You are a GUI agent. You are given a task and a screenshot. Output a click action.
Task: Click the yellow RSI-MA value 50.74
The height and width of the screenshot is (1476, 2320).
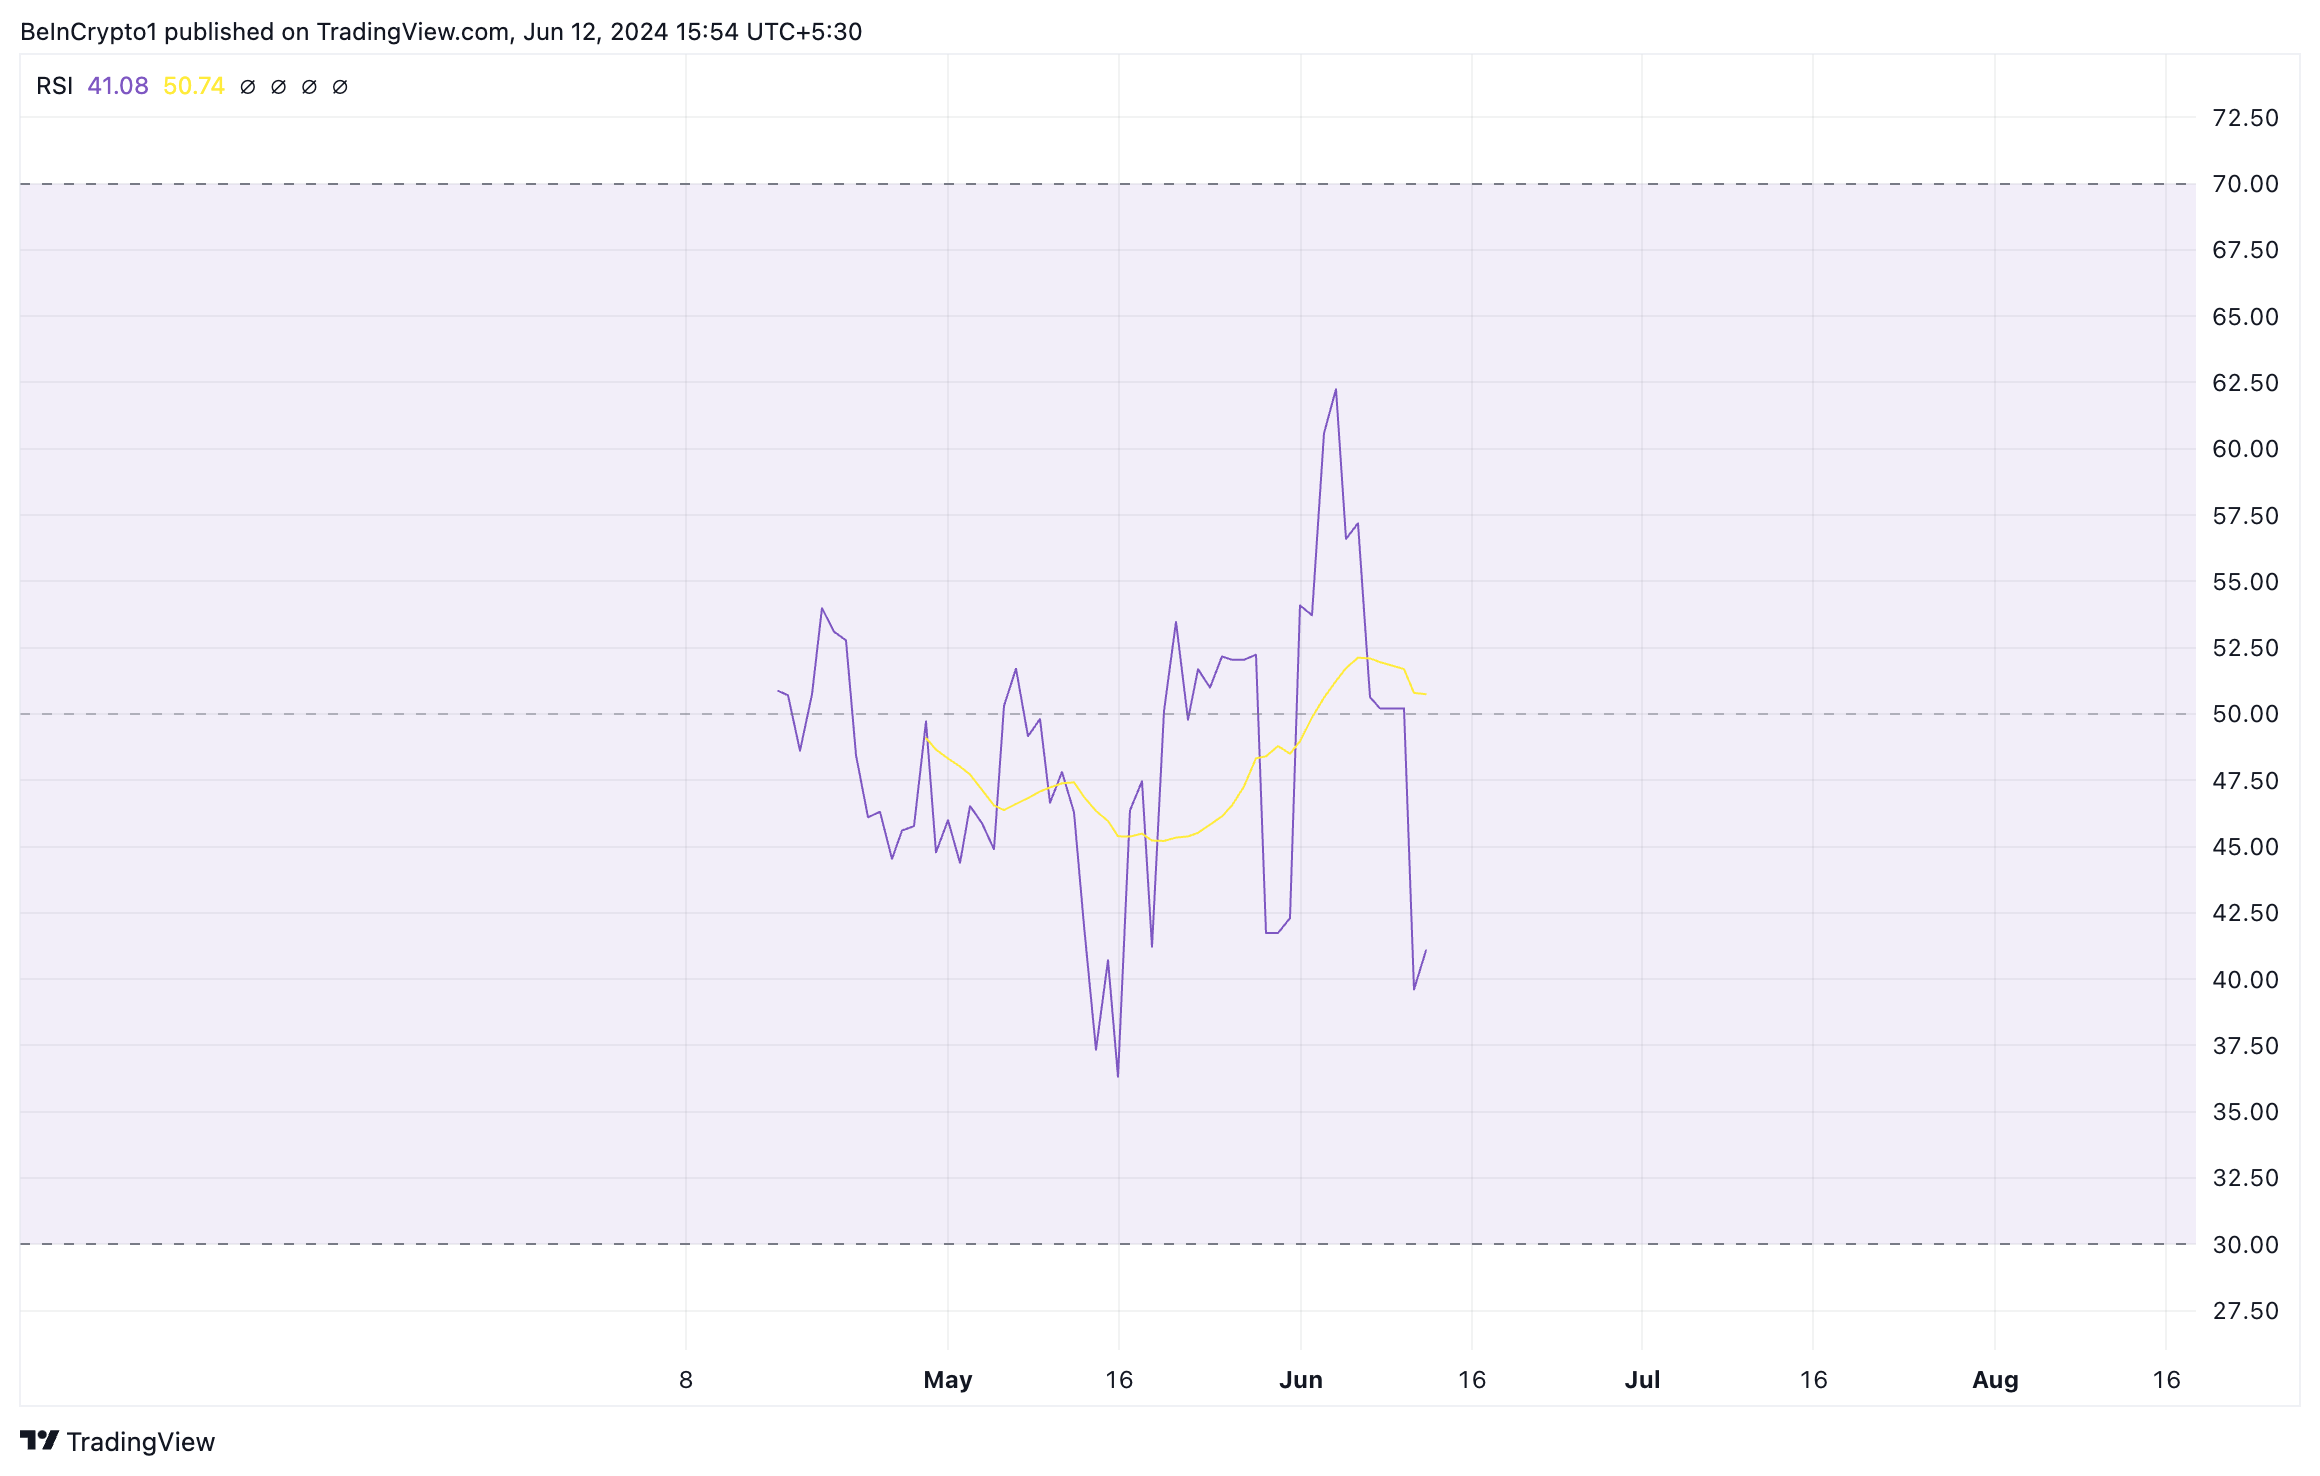(194, 86)
